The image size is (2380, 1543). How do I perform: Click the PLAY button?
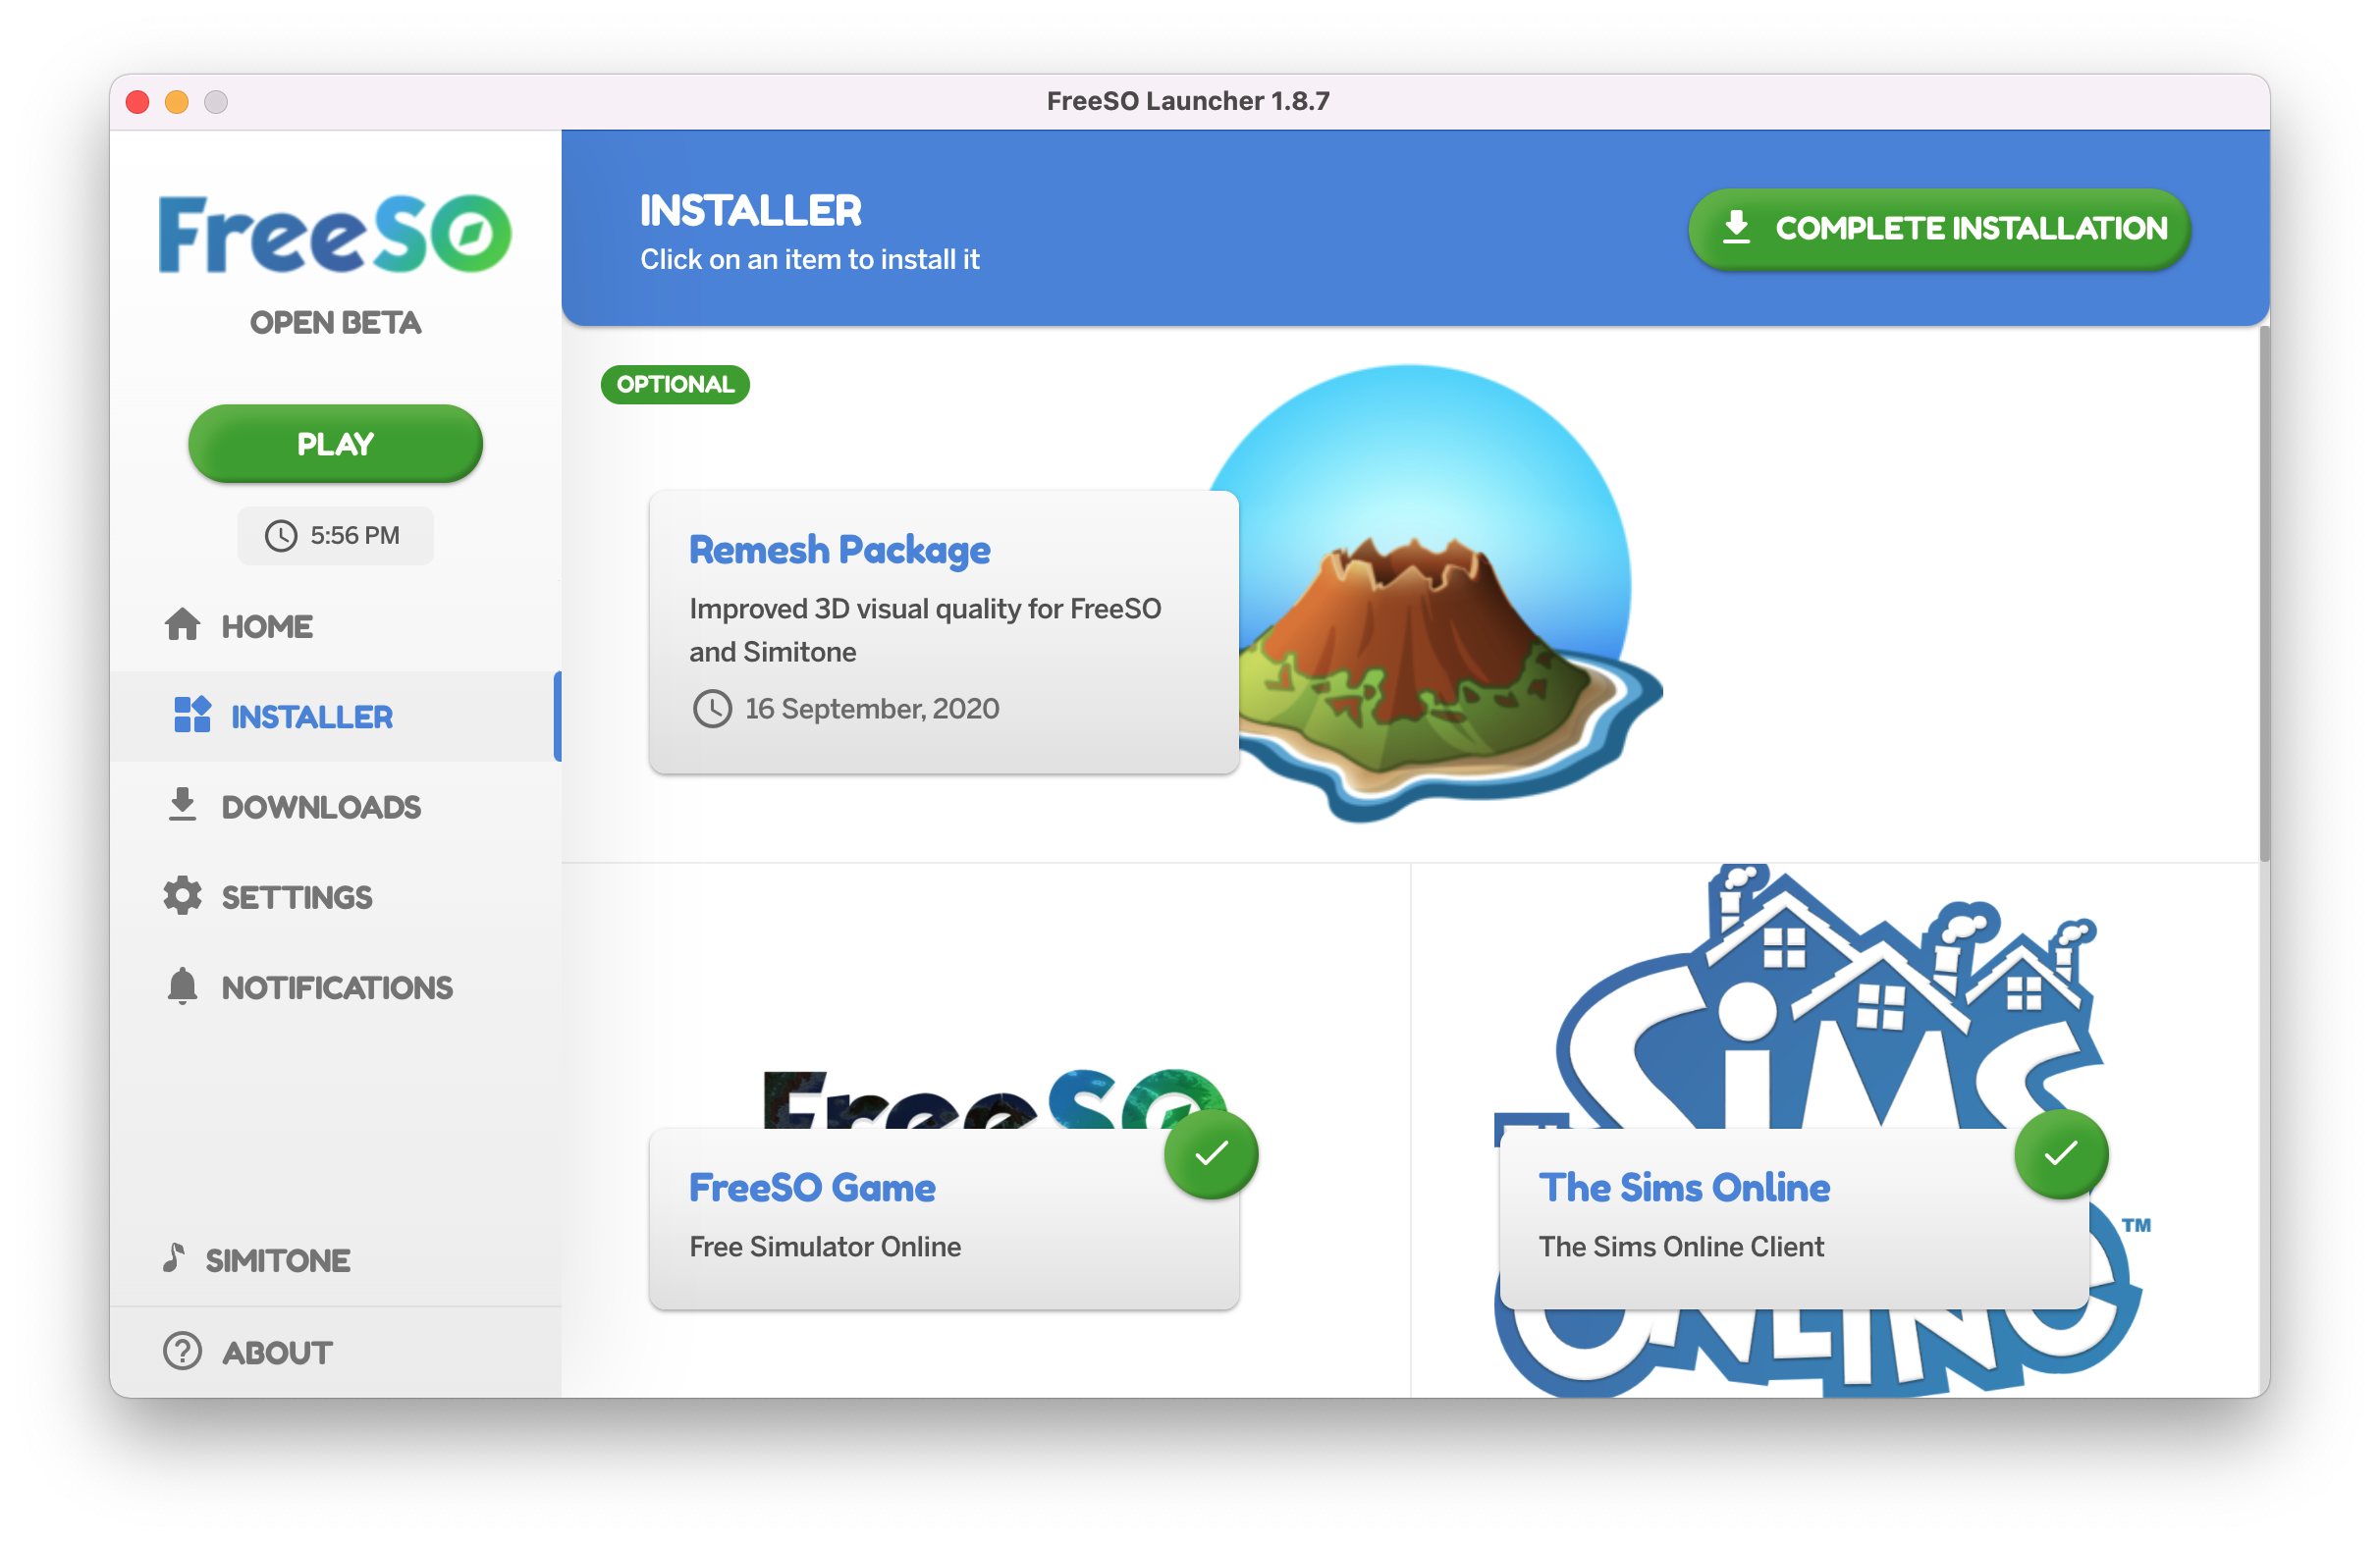pyautogui.click(x=333, y=441)
